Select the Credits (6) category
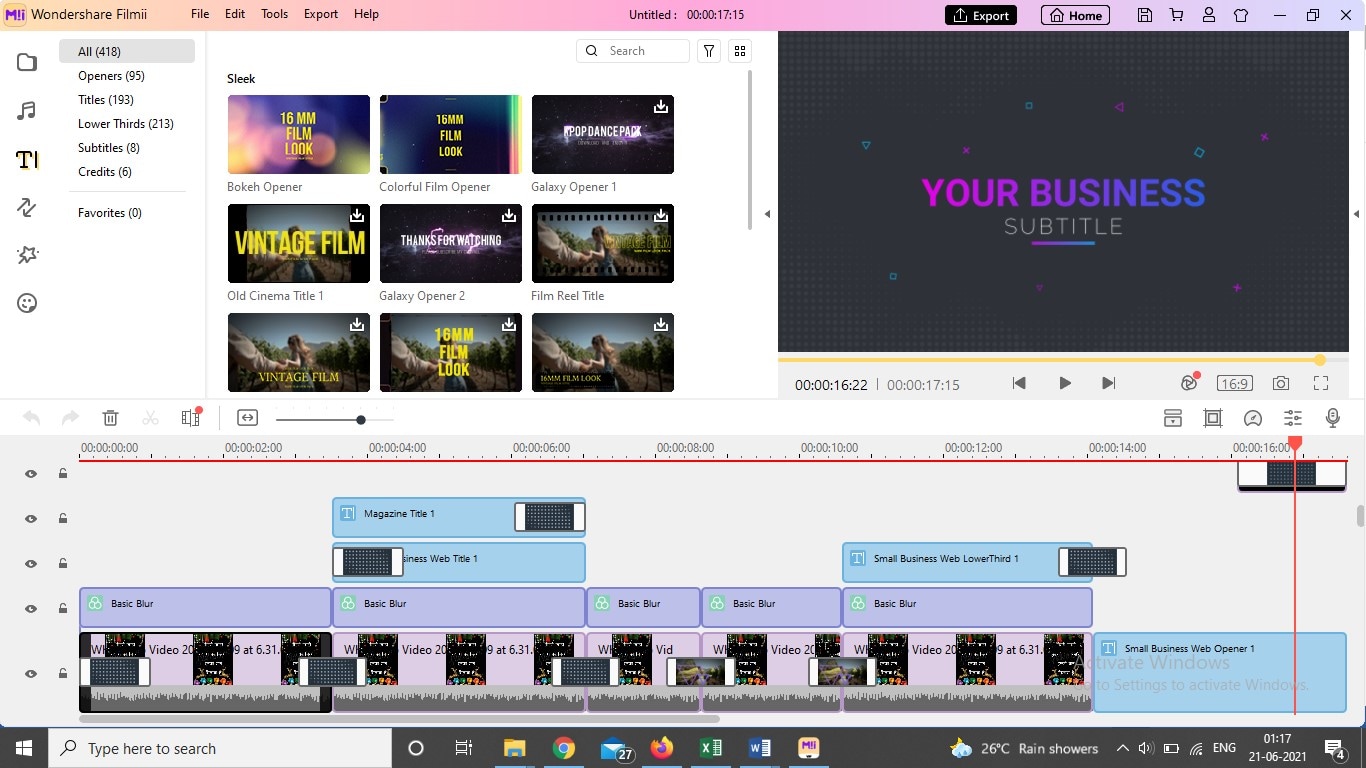 105,172
